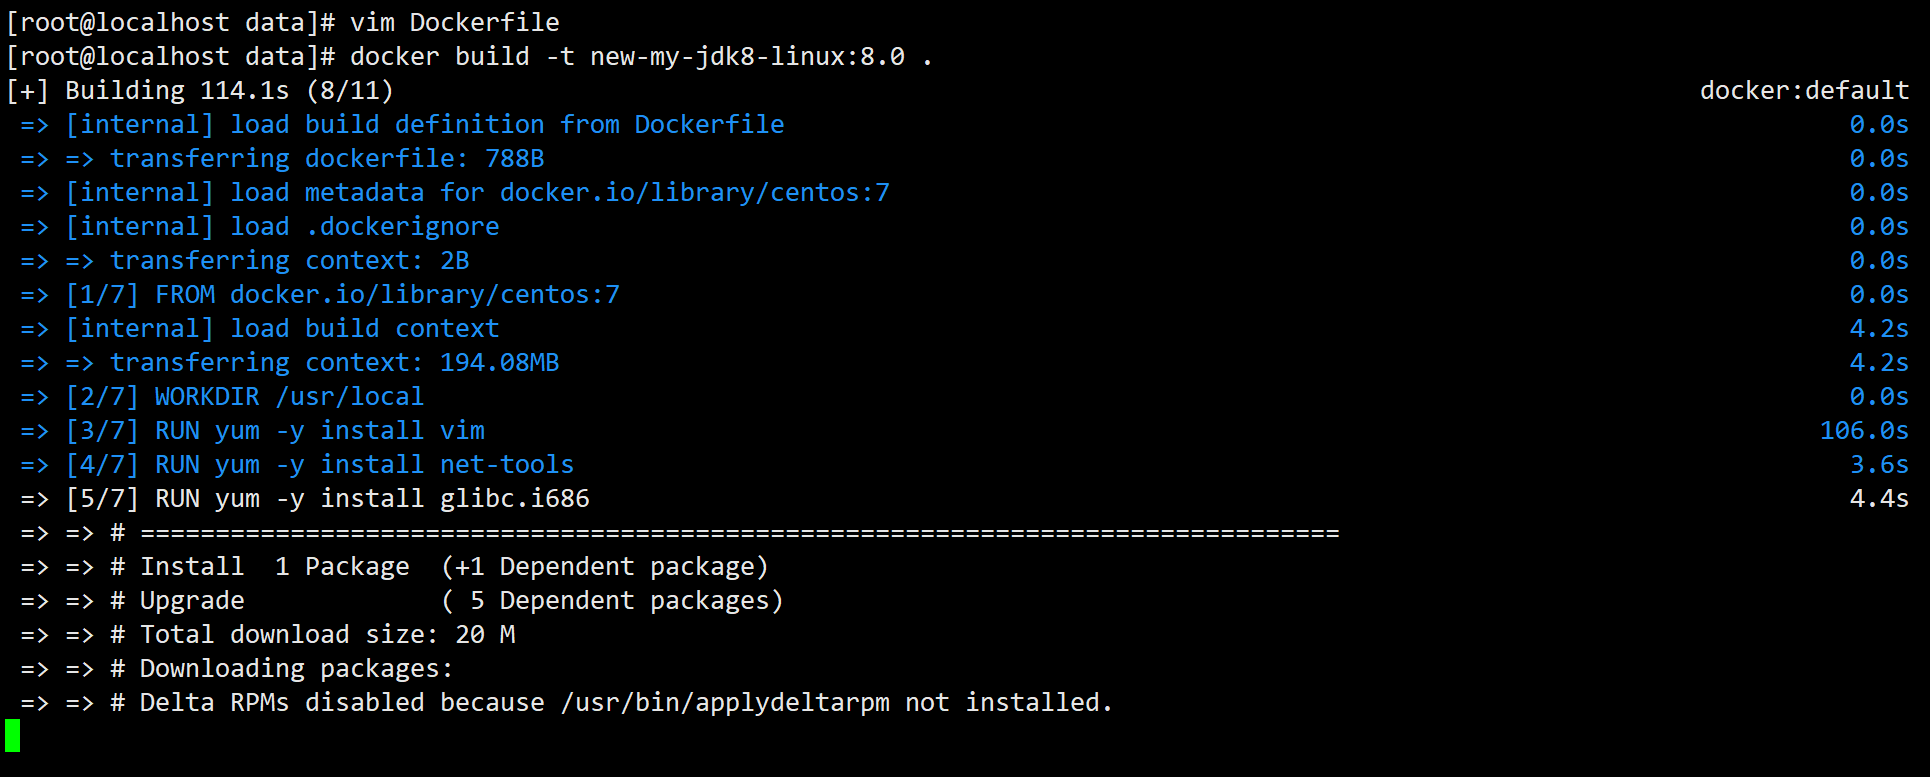The image size is (1930, 777).
Task: Click the "[2/7] WORKDIR /usr/local" step
Action: click(245, 396)
